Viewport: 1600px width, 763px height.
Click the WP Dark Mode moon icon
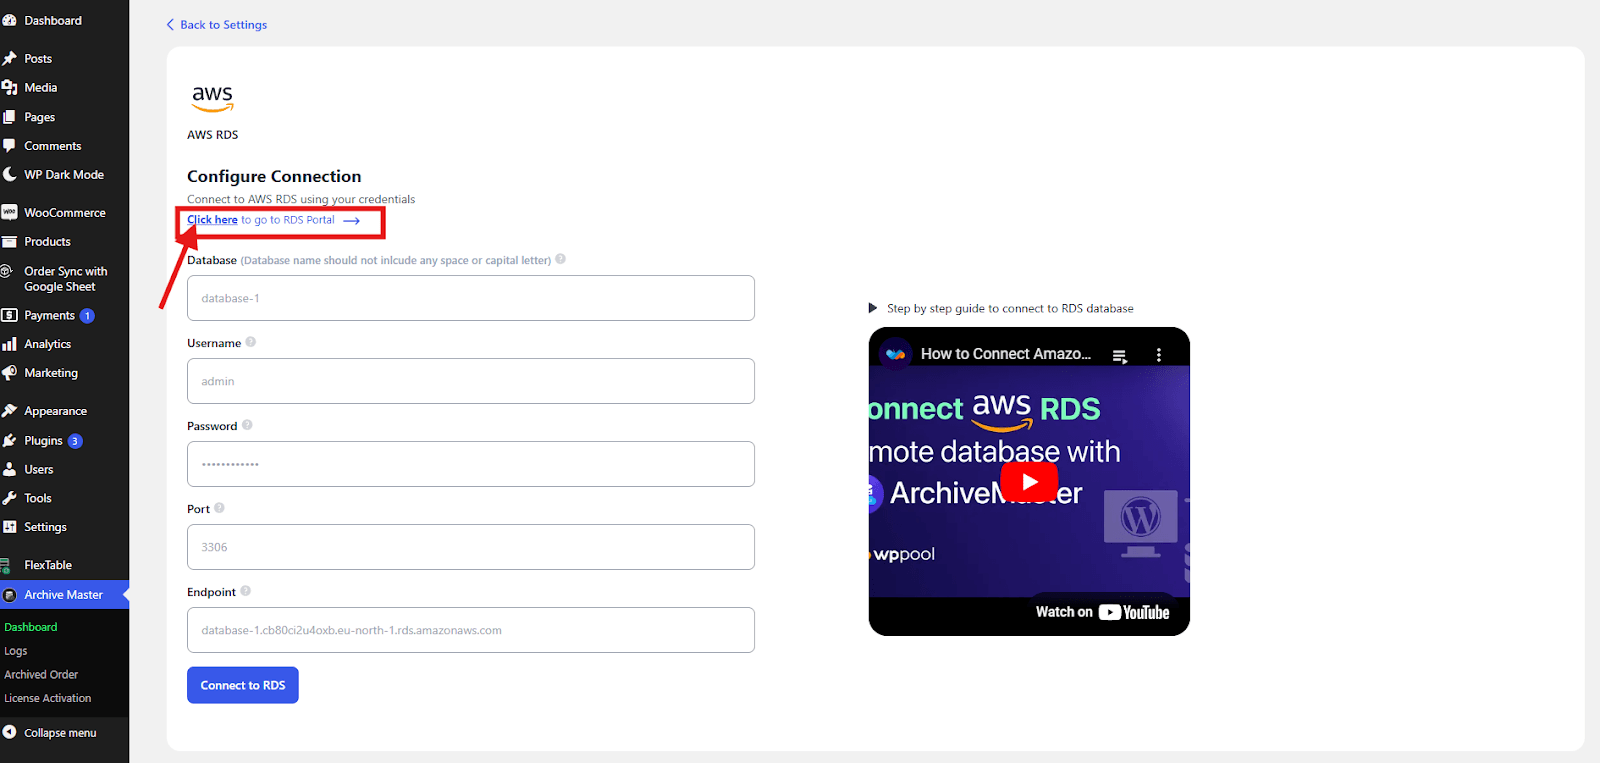(x=9, y=174)
